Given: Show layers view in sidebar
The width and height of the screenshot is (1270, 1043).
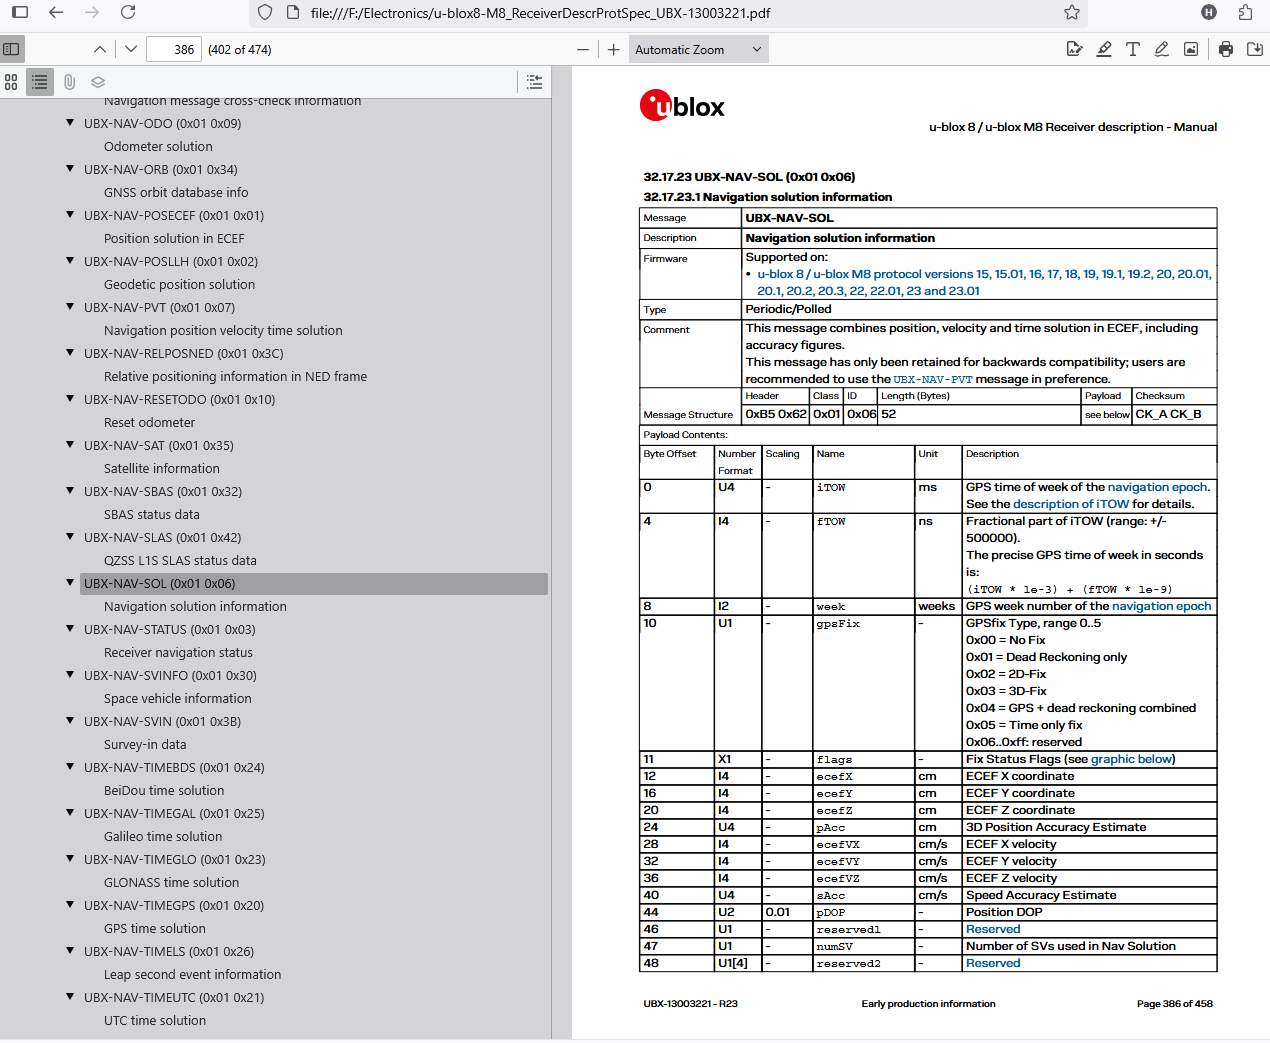Looking at the screenshot, I should [x=98, y=82].
